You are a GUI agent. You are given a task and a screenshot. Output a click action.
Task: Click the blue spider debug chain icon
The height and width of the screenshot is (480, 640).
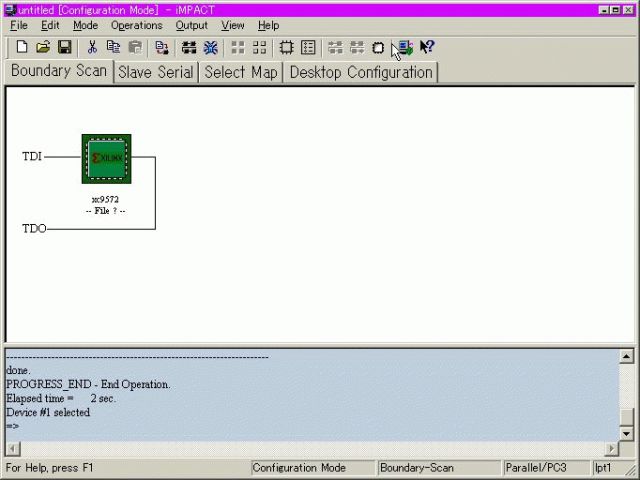[211, 48]
